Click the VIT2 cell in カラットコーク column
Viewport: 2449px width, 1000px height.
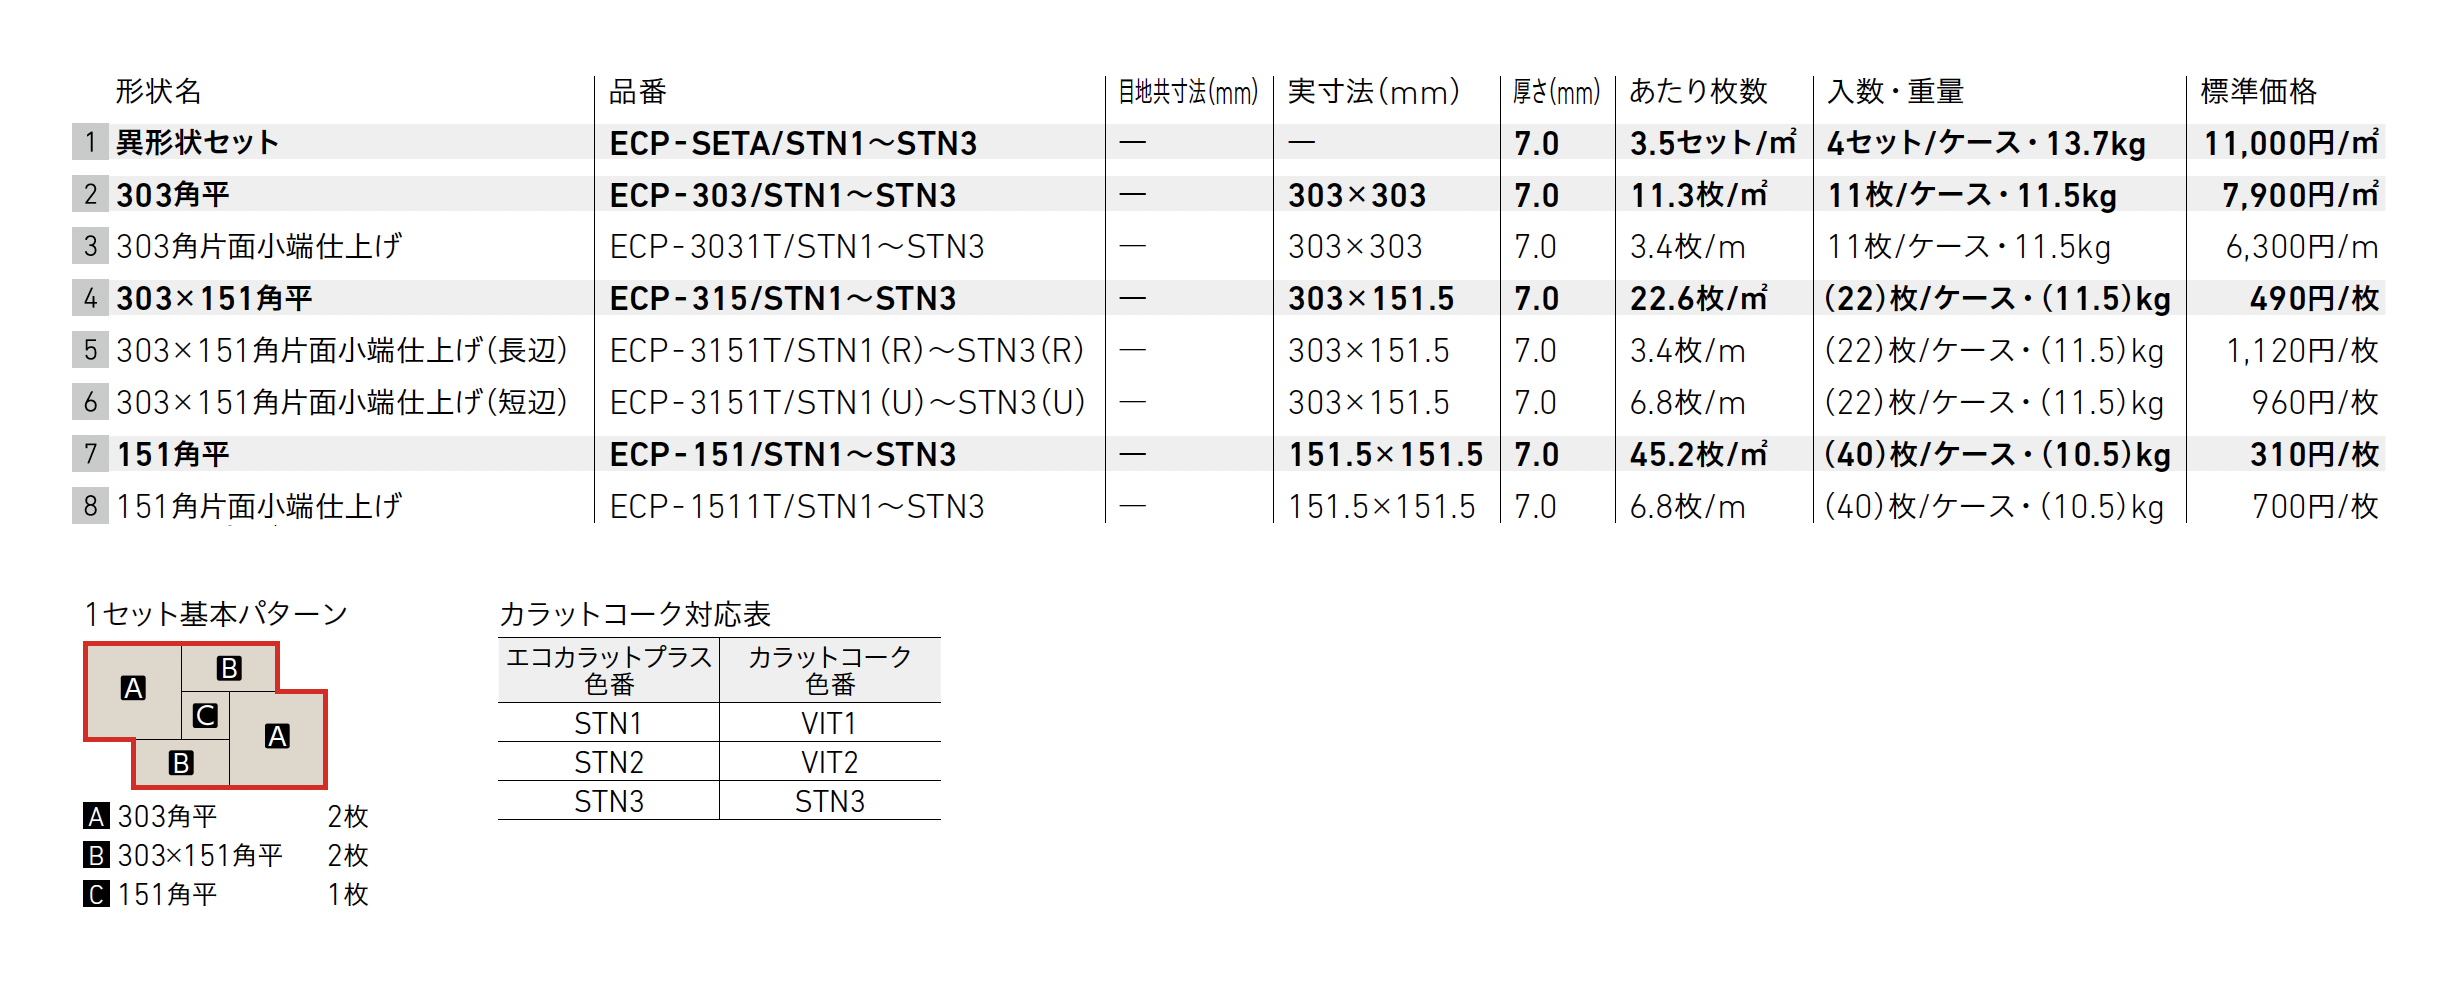[829, 762]
